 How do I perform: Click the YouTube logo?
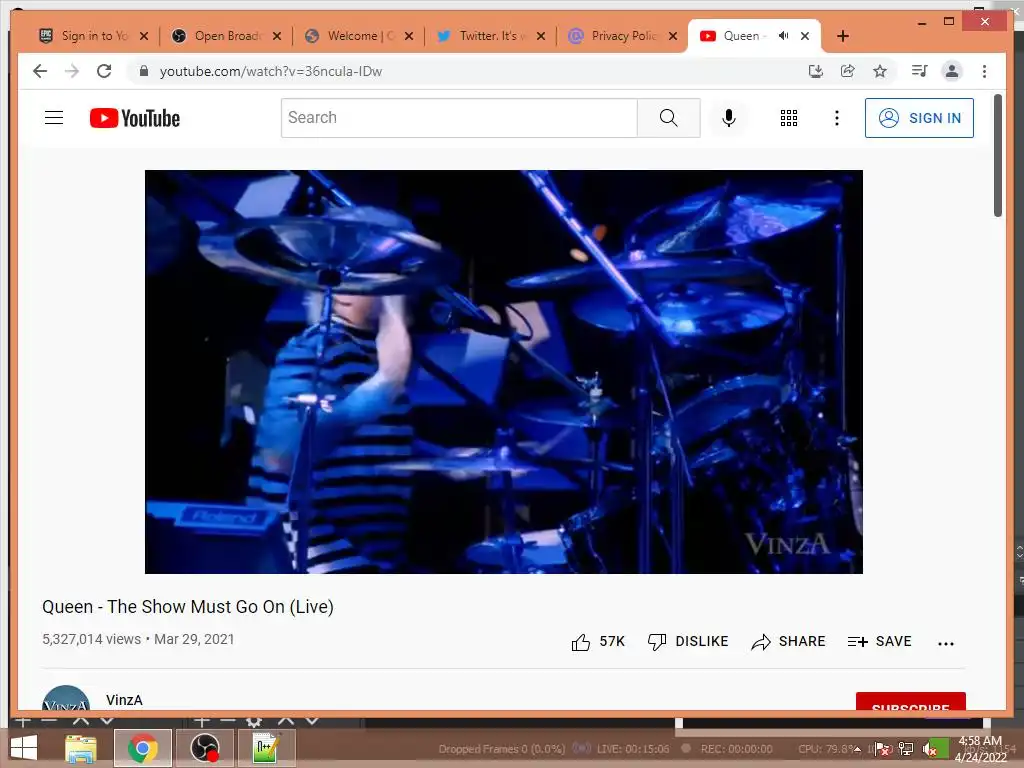[x=135, y=118]
